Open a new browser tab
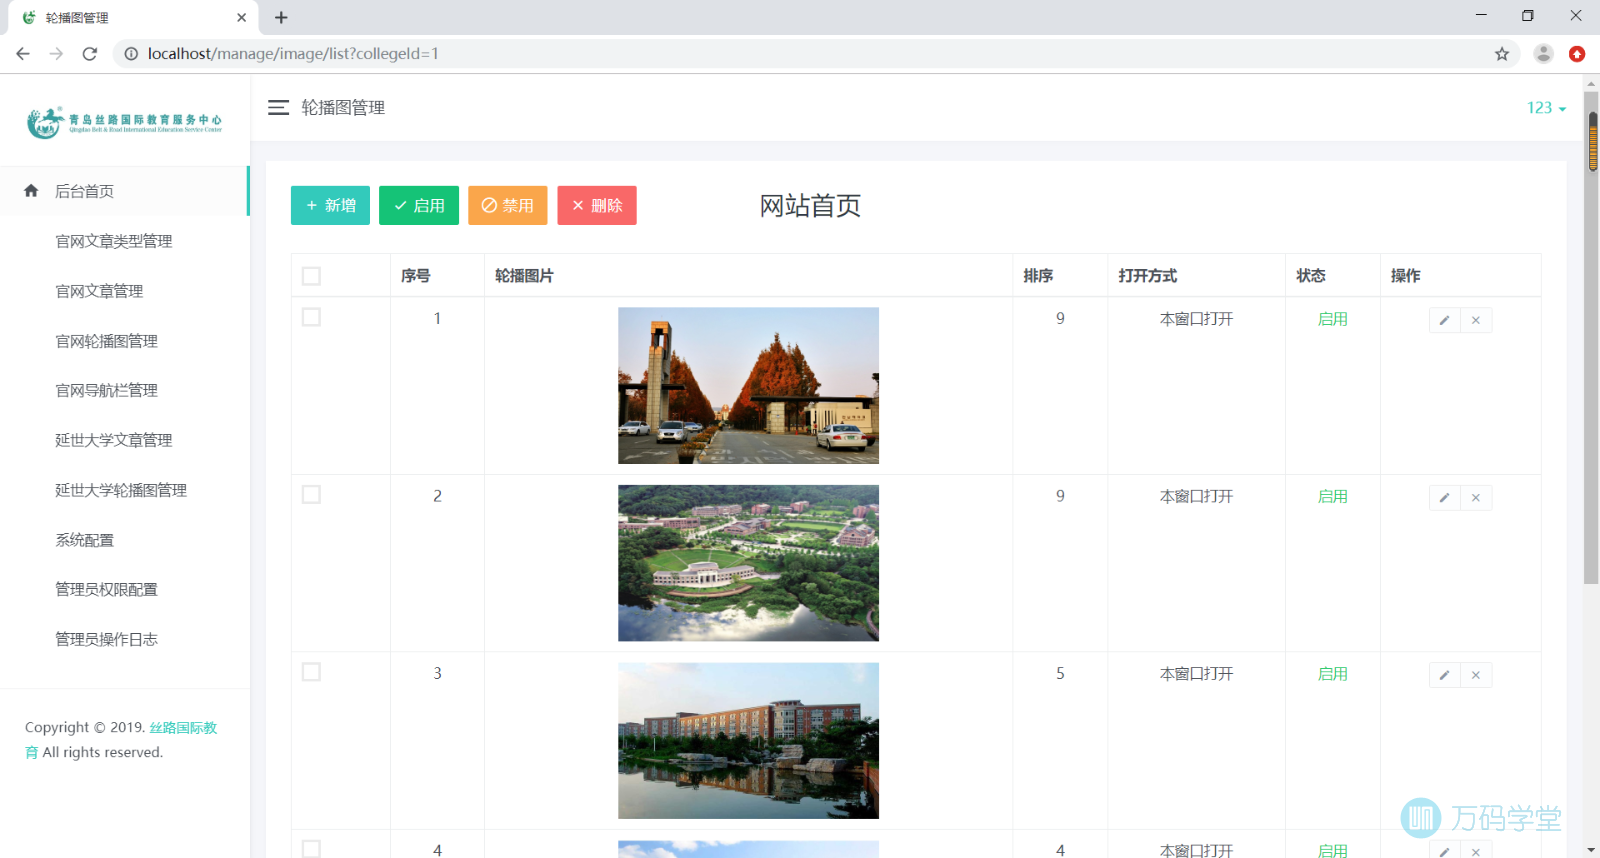Viewport: 1600px width, 858px height. pyautogui.click(x=281, y=17)
